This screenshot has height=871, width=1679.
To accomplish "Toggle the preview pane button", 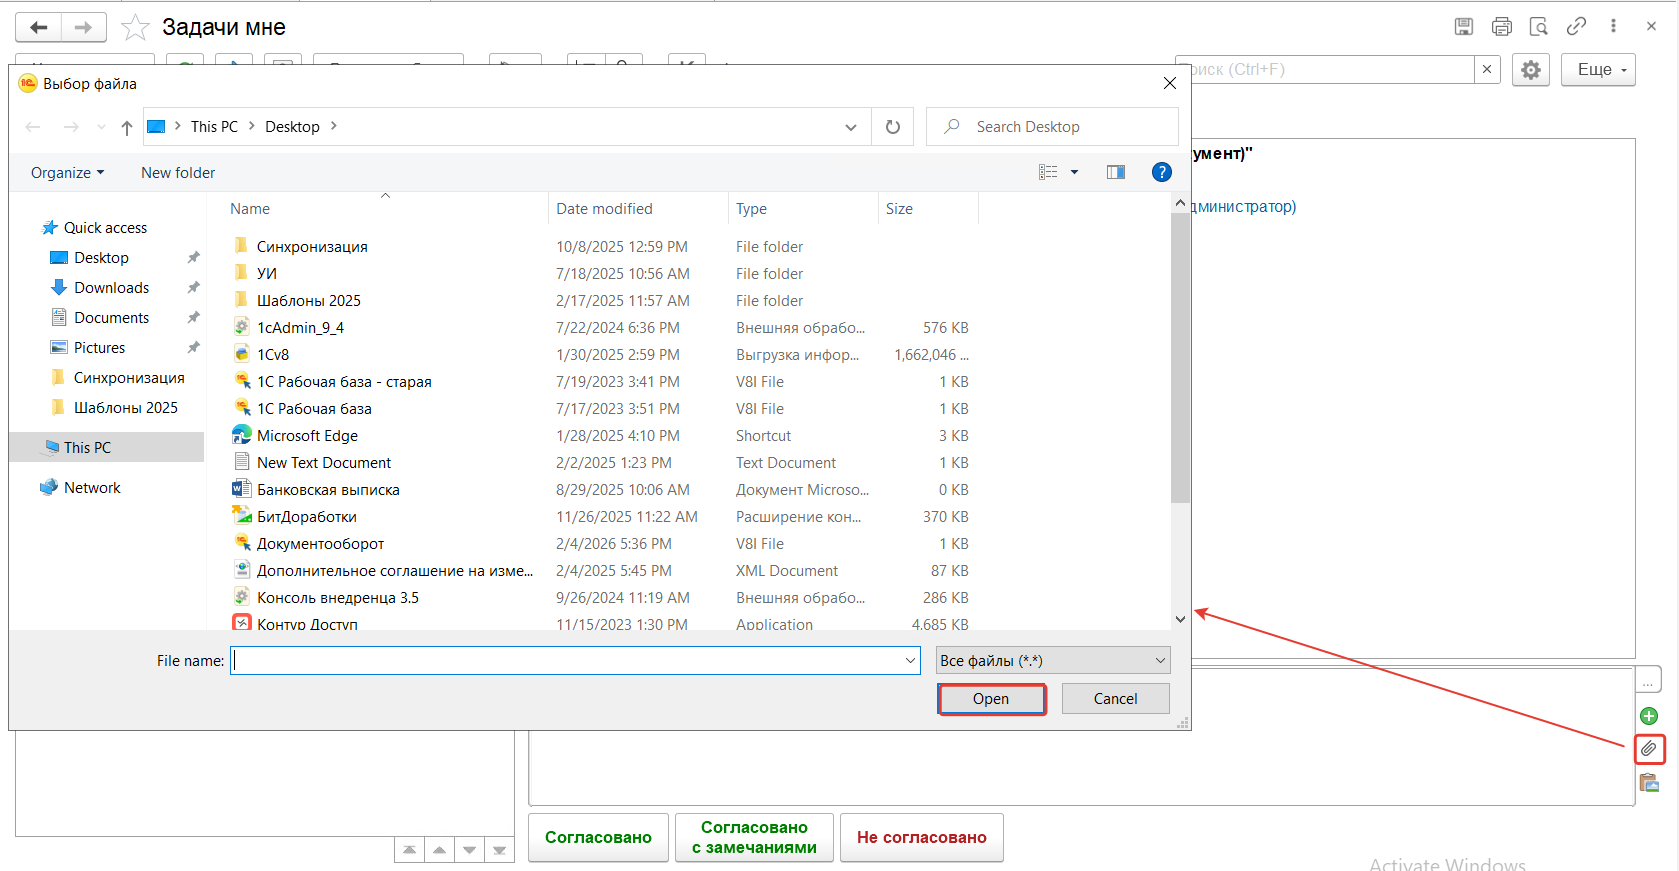I will click(x=1115, y=172).
